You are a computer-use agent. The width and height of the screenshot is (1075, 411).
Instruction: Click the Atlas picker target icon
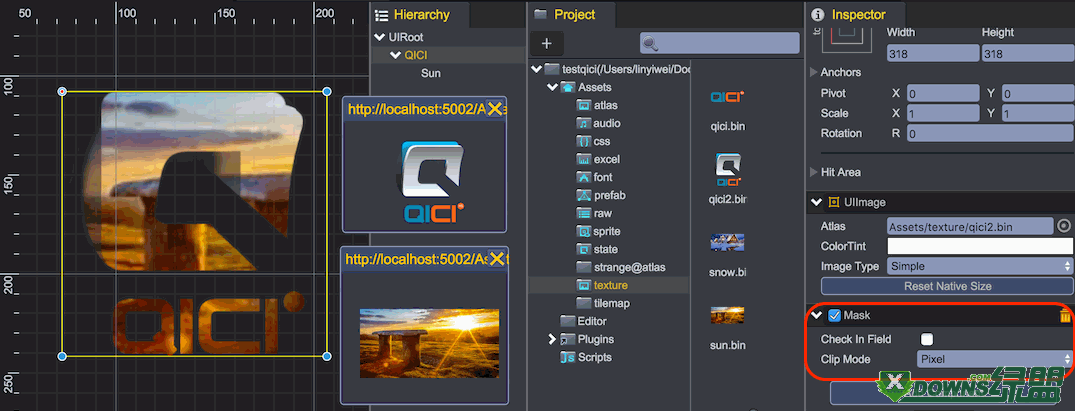click(1064, 226)
